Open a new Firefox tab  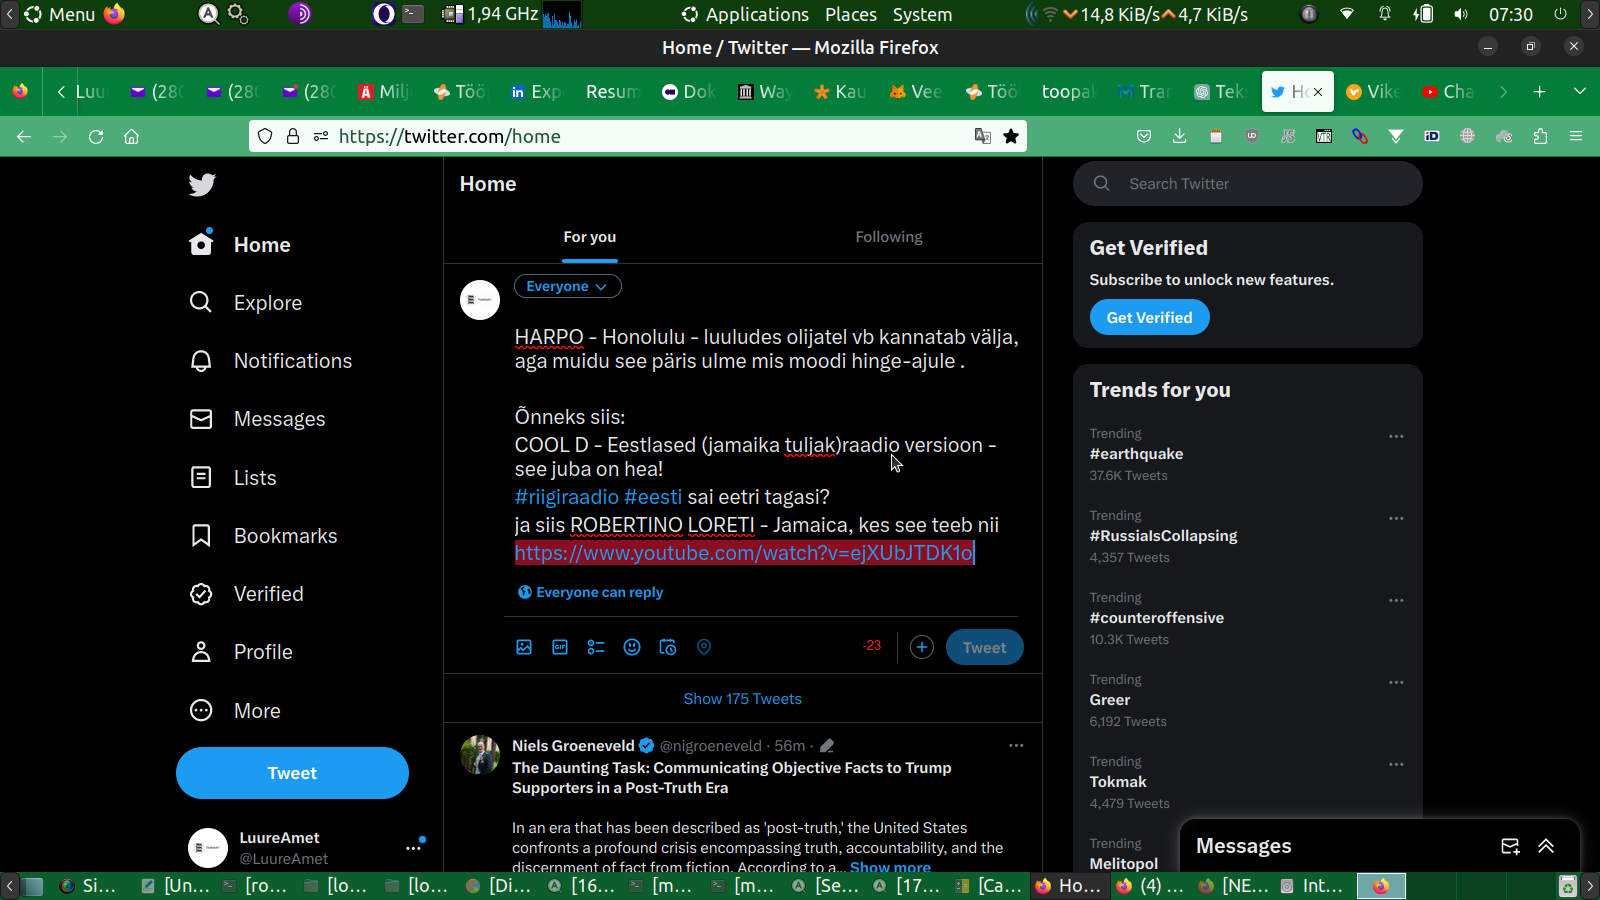coord(1540,91)
